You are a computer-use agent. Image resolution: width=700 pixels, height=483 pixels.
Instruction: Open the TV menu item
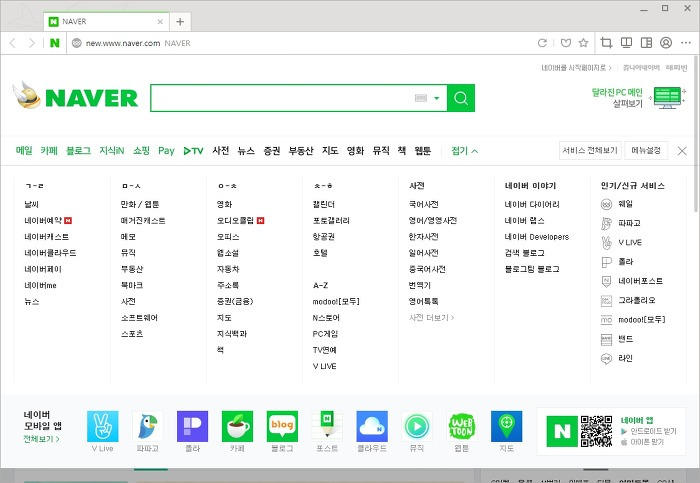[x=193, y=151]
